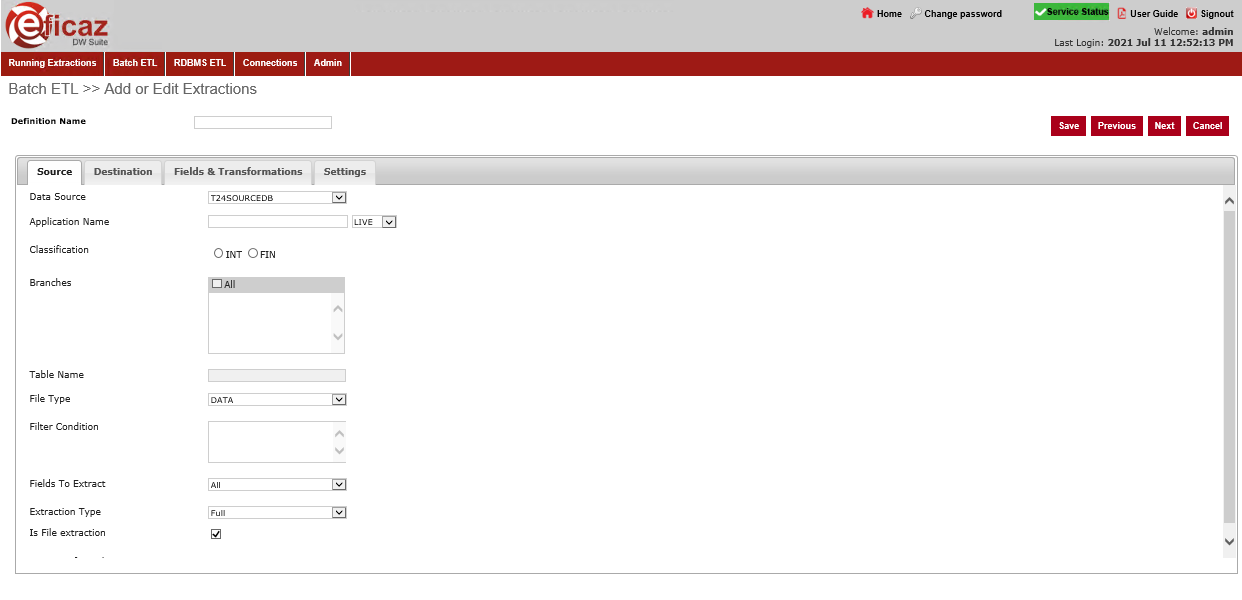Uncheck the Is File extraction checkbox
This screenshot has width=1242, height=600.
[216, 533]
